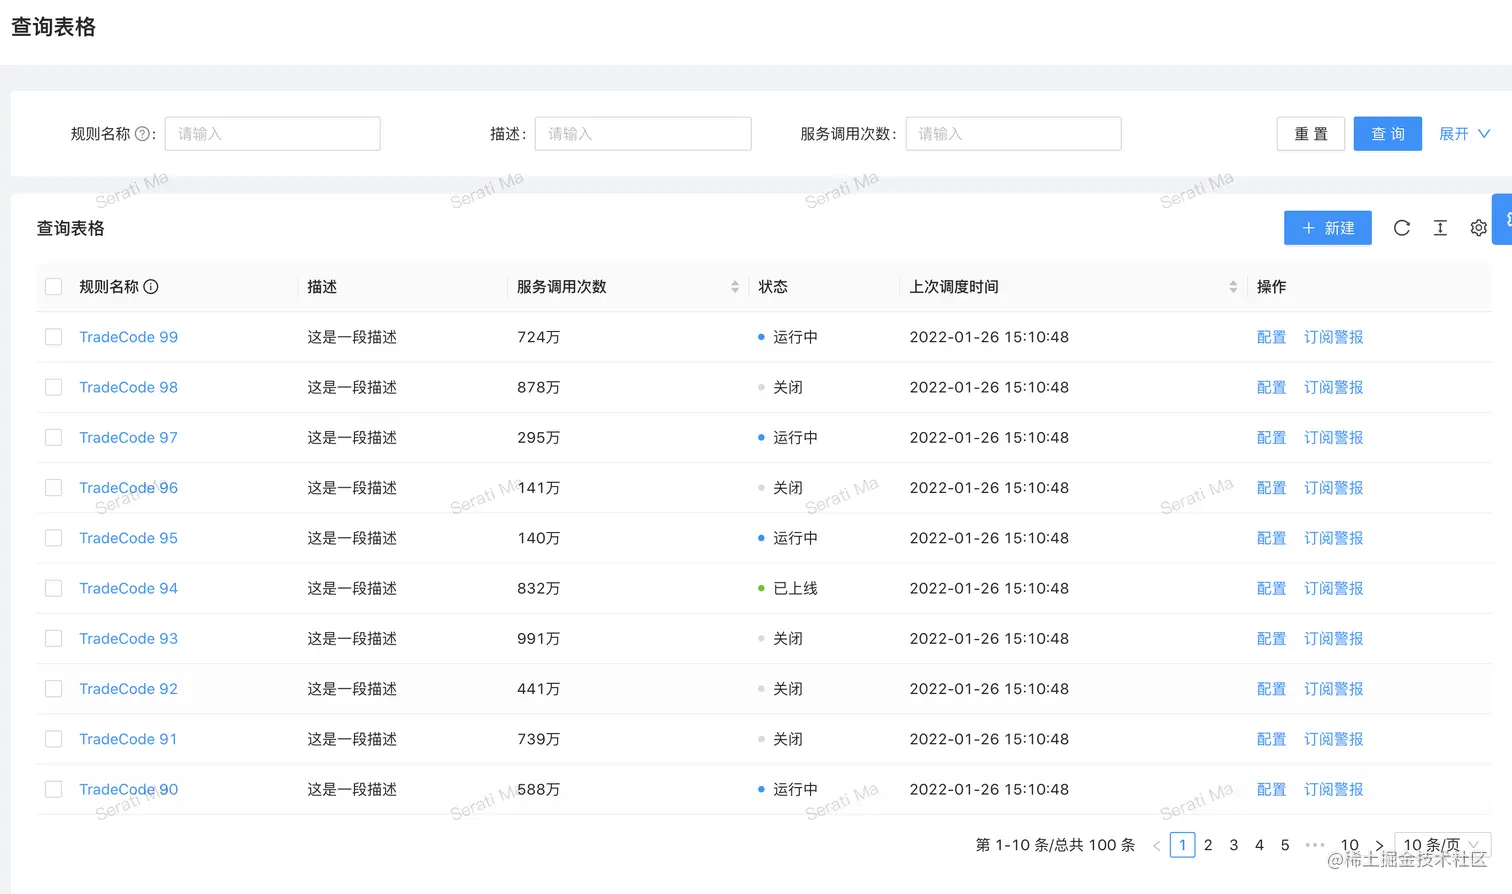
Task: Check the TradeCode 90 row checkbox
Action: 54,789
